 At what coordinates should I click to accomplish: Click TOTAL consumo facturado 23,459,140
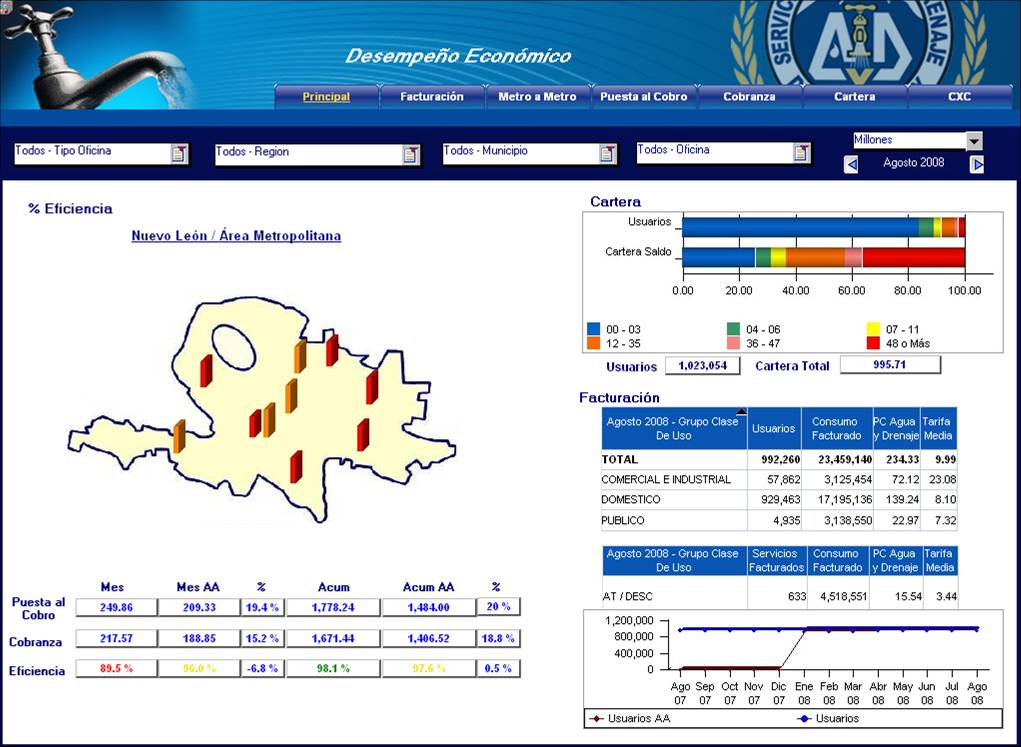845,459
